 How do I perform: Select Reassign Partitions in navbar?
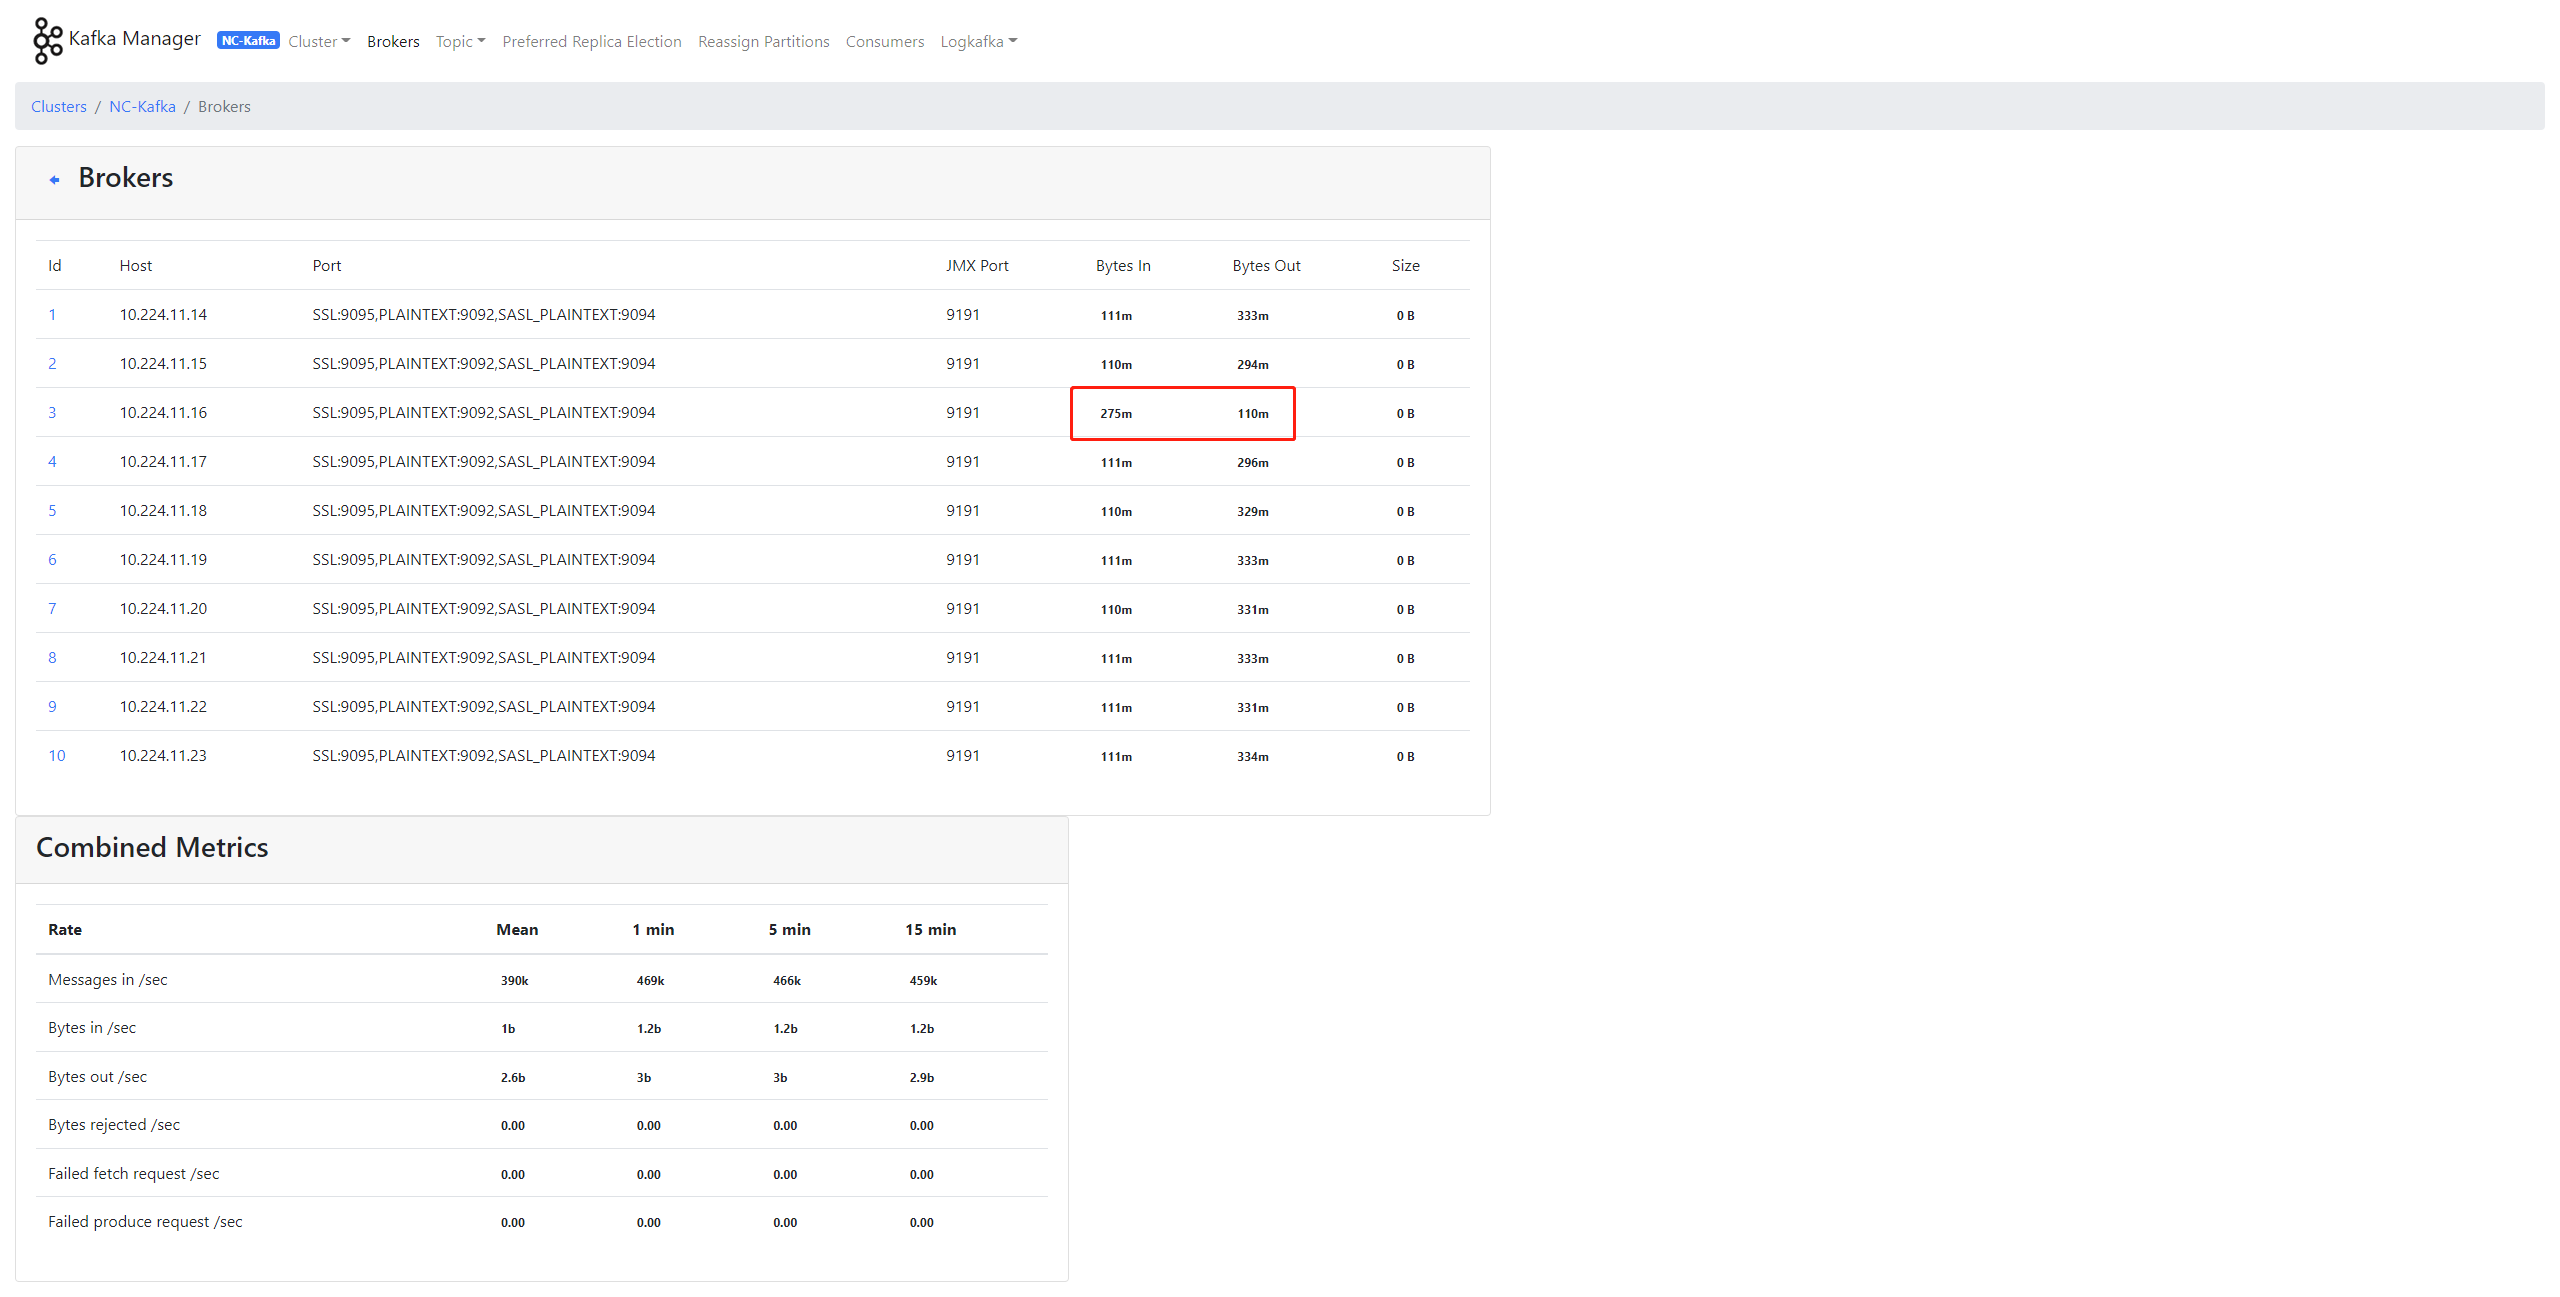click(x=763, y=41)
